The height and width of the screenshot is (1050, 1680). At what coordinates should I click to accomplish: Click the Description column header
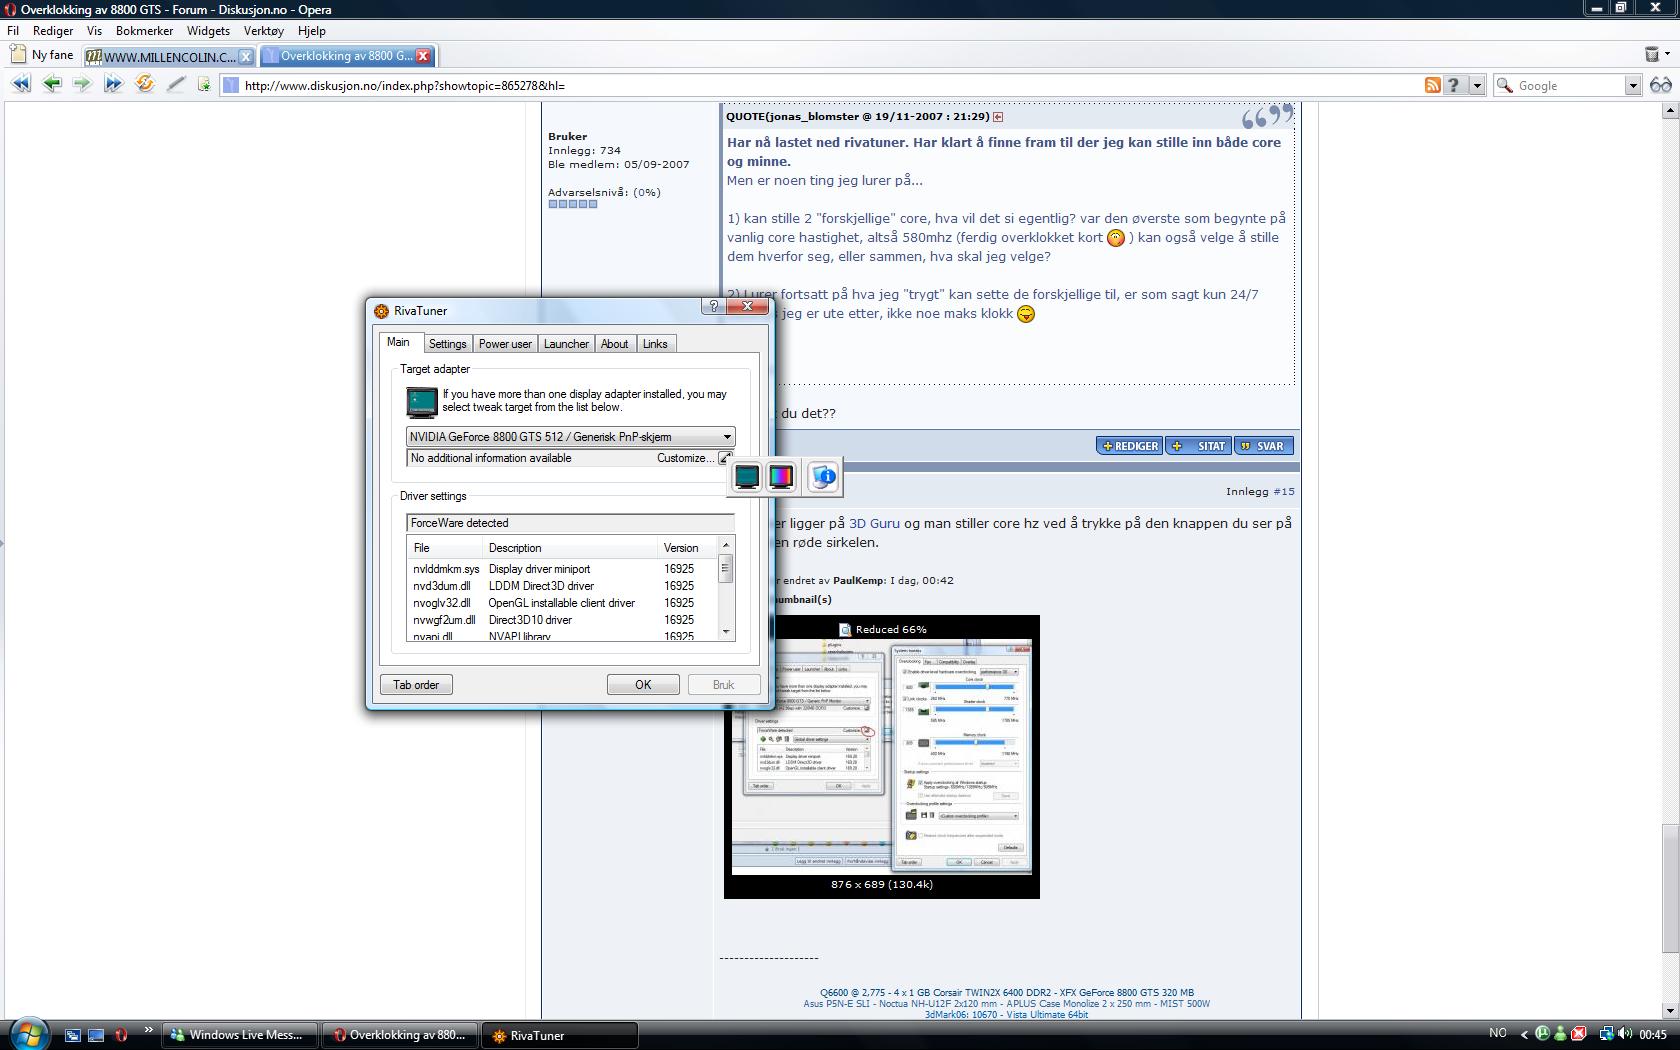[570, 548]
